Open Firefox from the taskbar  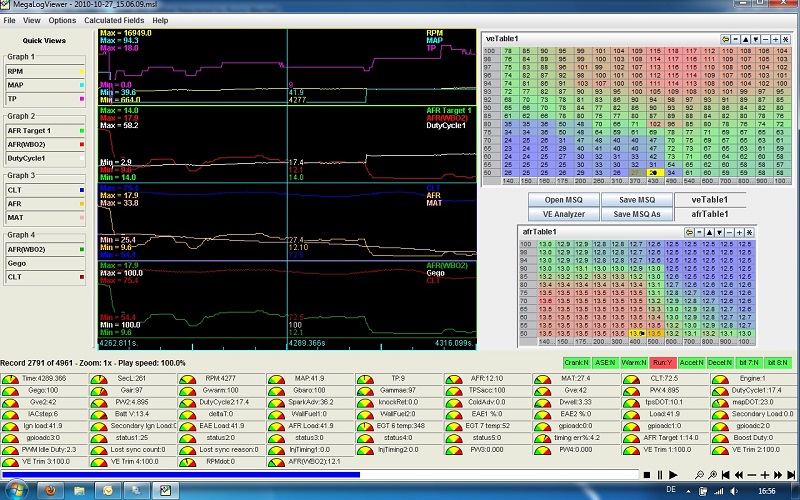pos(52,490)
